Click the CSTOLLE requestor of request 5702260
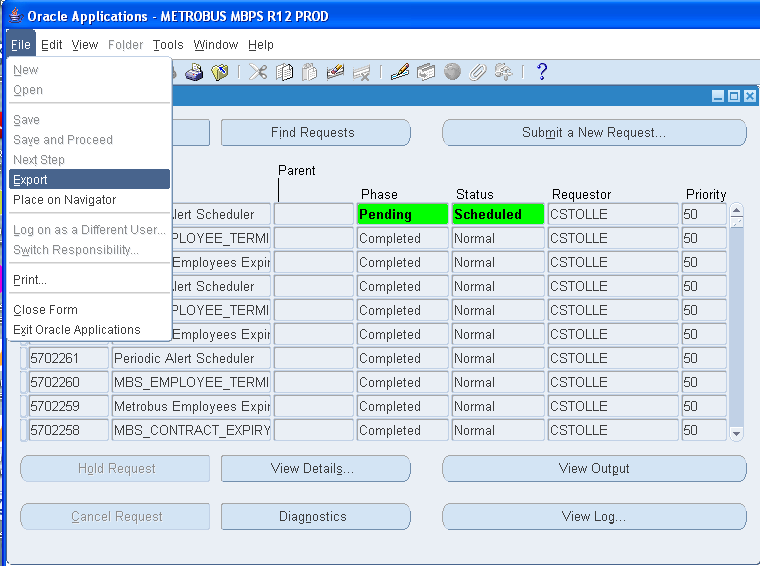Image resolution: width=760 pixels, height=566 pixels. (x=613, y=382)
